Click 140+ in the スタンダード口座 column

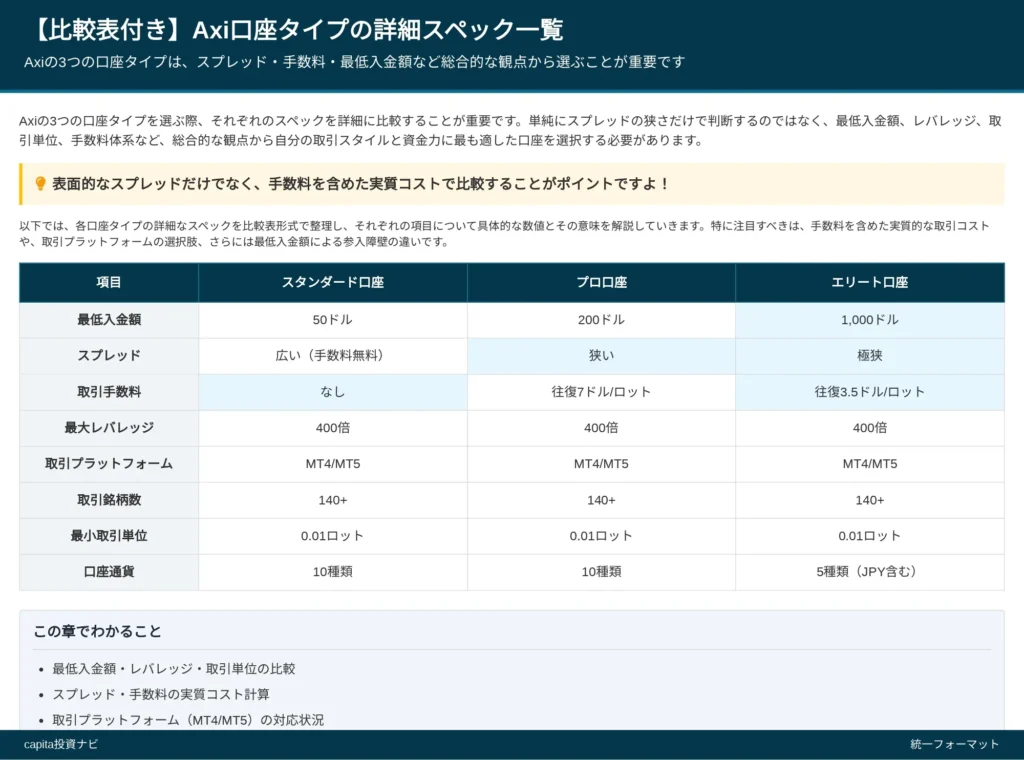point(333,500)
